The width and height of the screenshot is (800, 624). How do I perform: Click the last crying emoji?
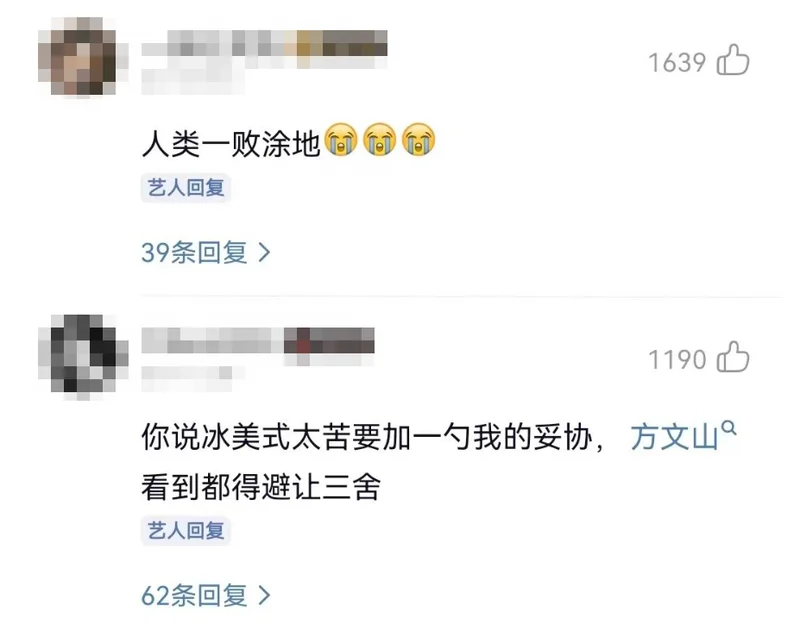point(418,139)
